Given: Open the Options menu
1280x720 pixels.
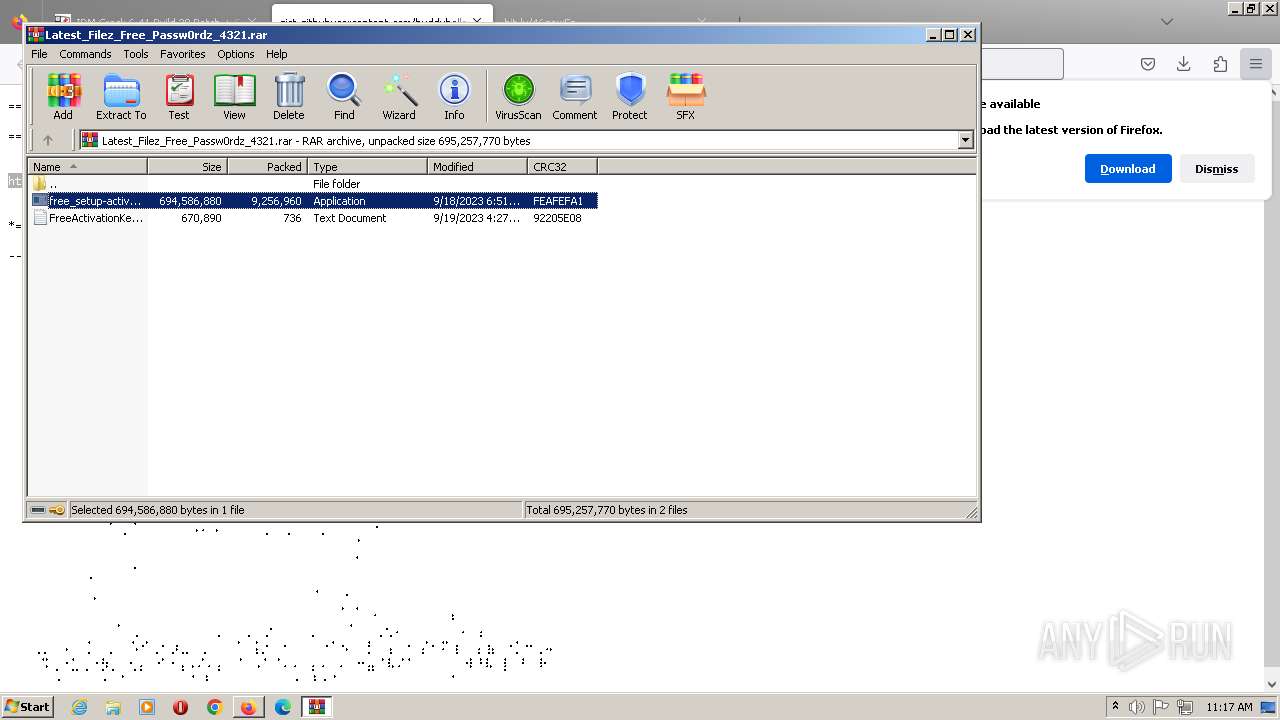Looking at the screenshot, I should coord(236,54).
